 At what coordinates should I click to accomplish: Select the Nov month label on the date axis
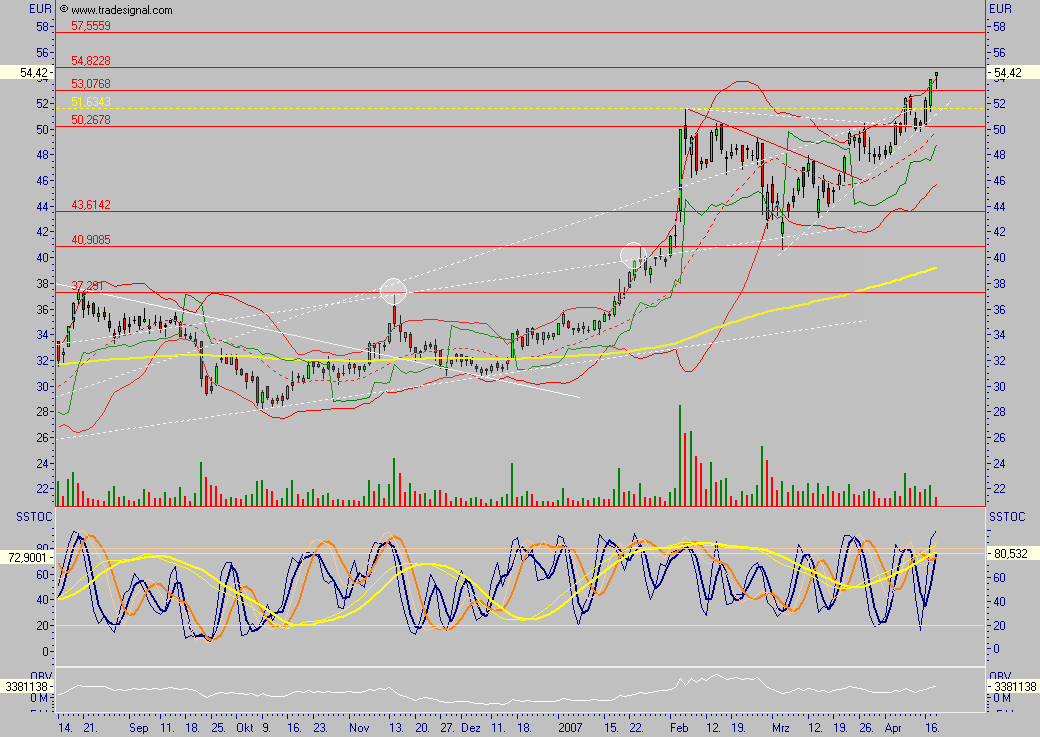pos(359,728)
